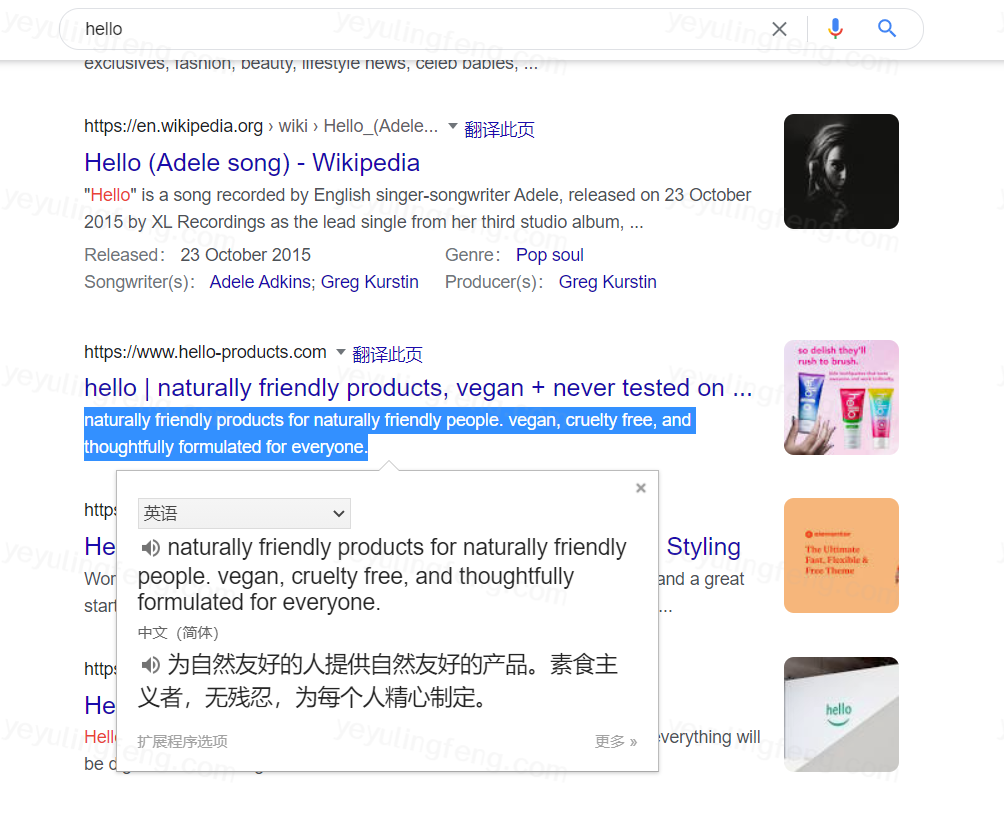Screen dimensions: 1004x820
Task: Open the hello naturally friendly products result
Action: 418,388
